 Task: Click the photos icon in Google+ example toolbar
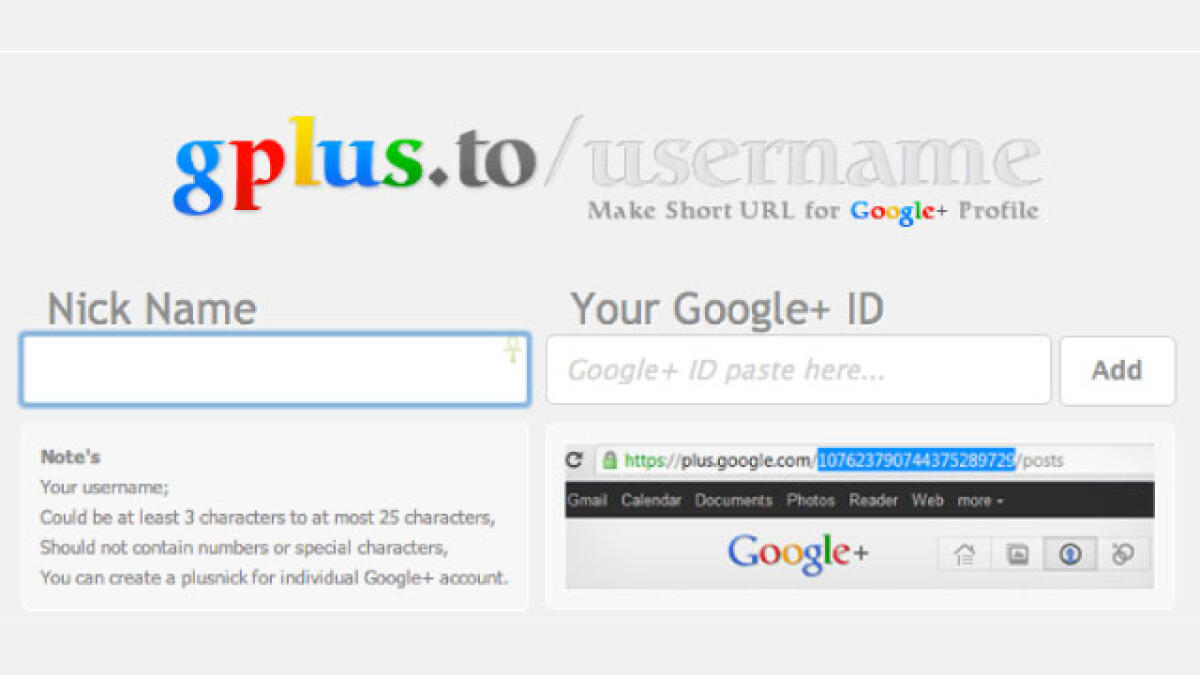(1017, 553)
